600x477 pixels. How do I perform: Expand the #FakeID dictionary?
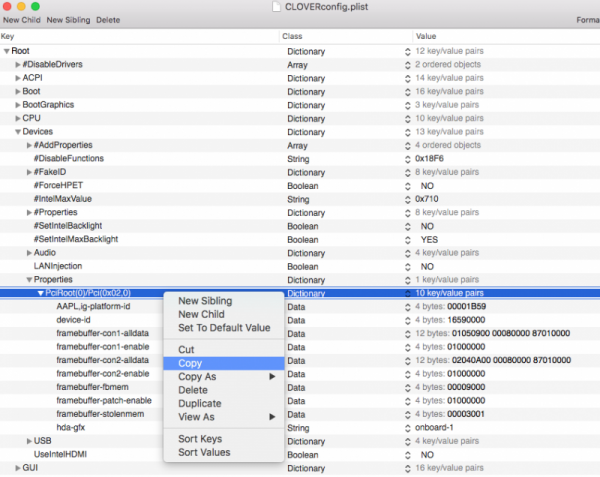[x=29, y=172]
